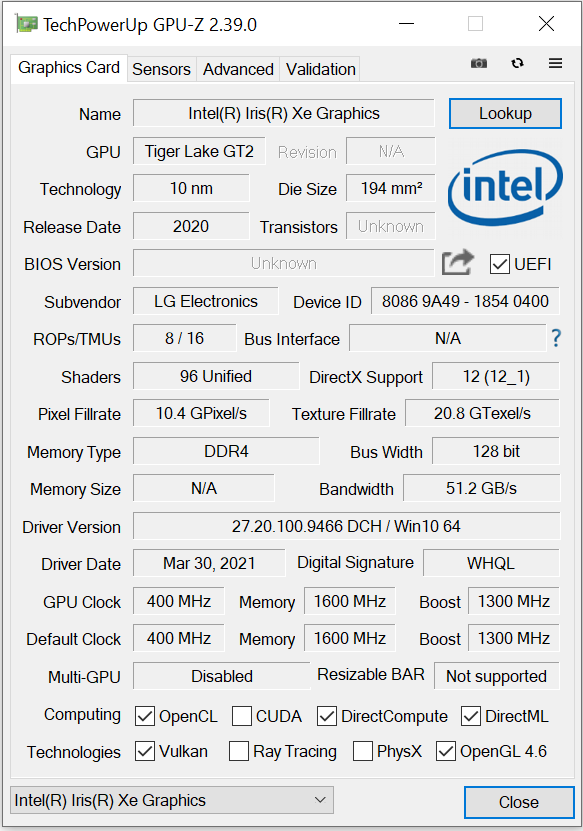Click the Close button at bottom
This screenshot has height=831, width=583.
pos(519,802)
